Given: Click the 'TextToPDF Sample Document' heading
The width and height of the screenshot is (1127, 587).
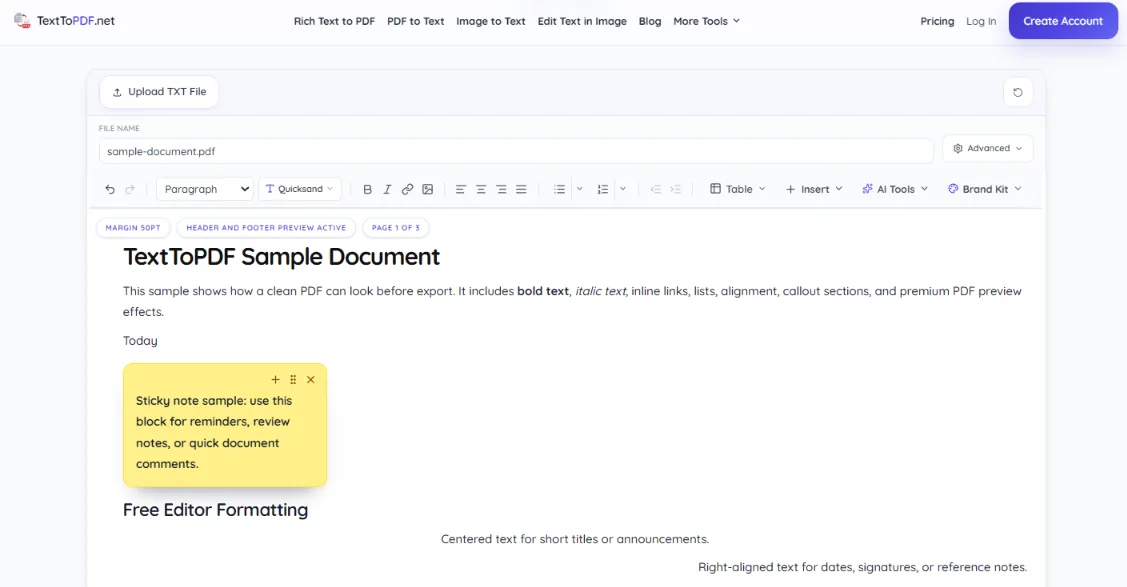Looking at the screenshot, I should [281, 256].
